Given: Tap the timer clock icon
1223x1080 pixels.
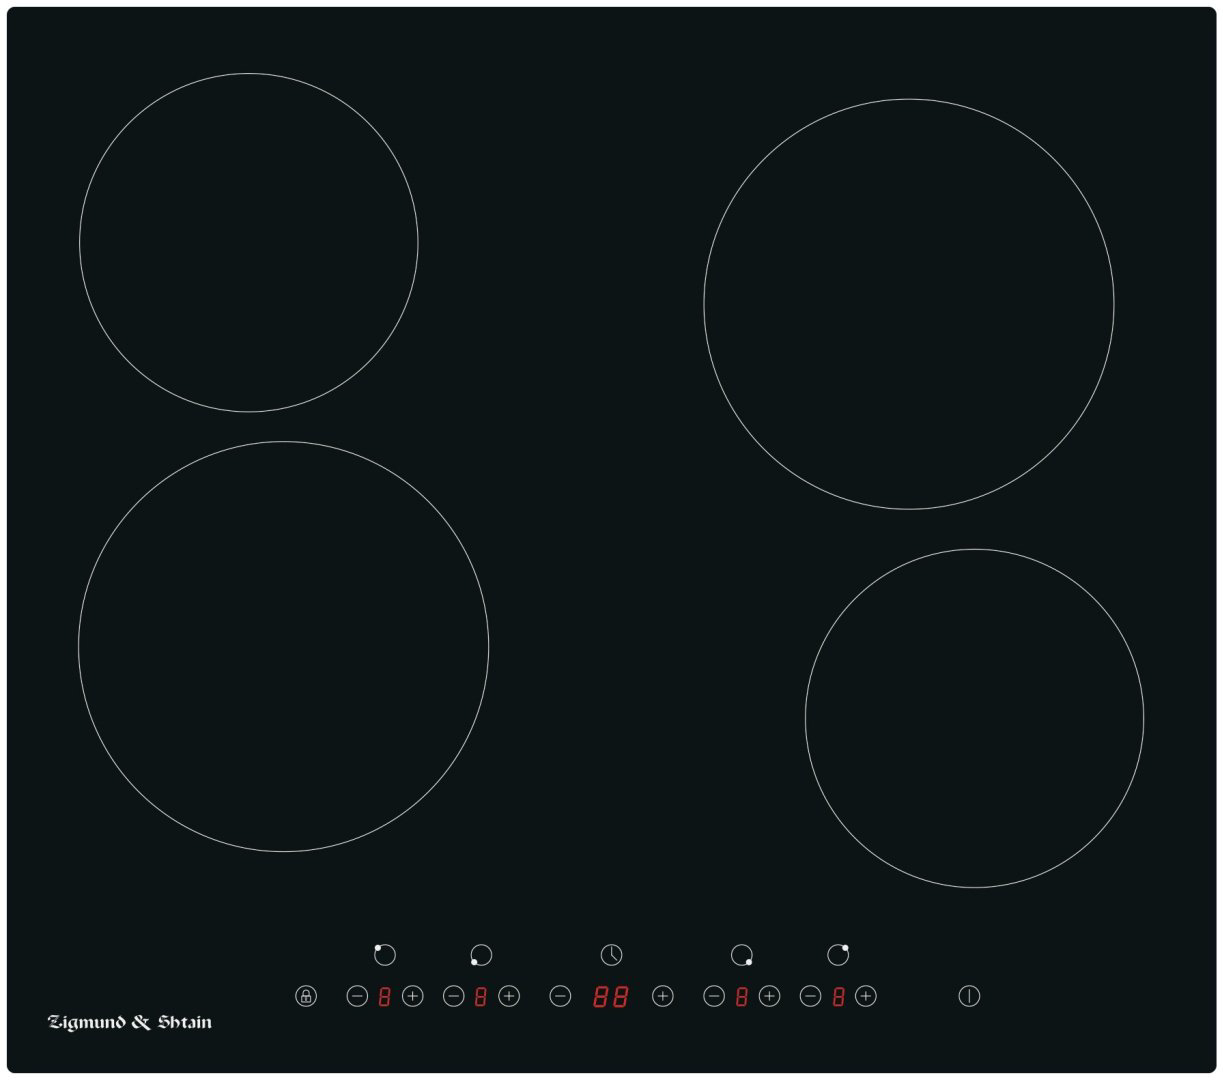Looking at the screenshot, I should [612, 955].
